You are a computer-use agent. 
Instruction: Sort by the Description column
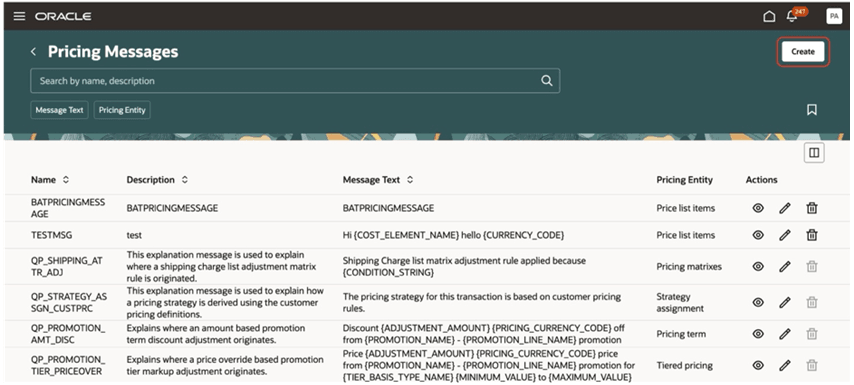(x=185, y=180)
